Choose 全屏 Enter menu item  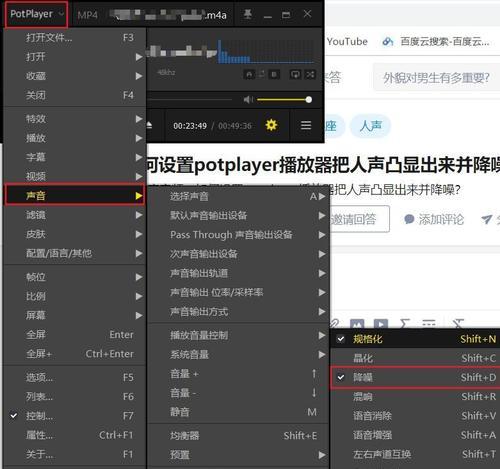click(75, 334)
